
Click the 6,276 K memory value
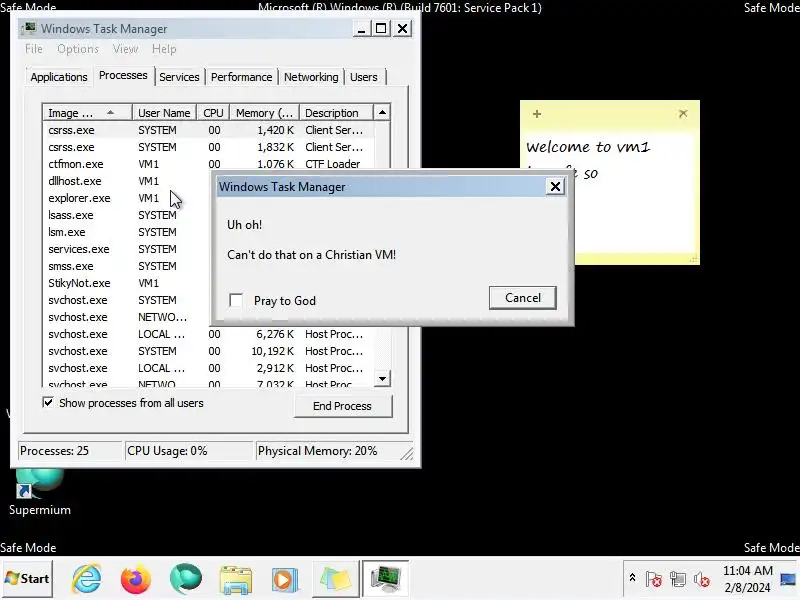click(x=275, y=334)
